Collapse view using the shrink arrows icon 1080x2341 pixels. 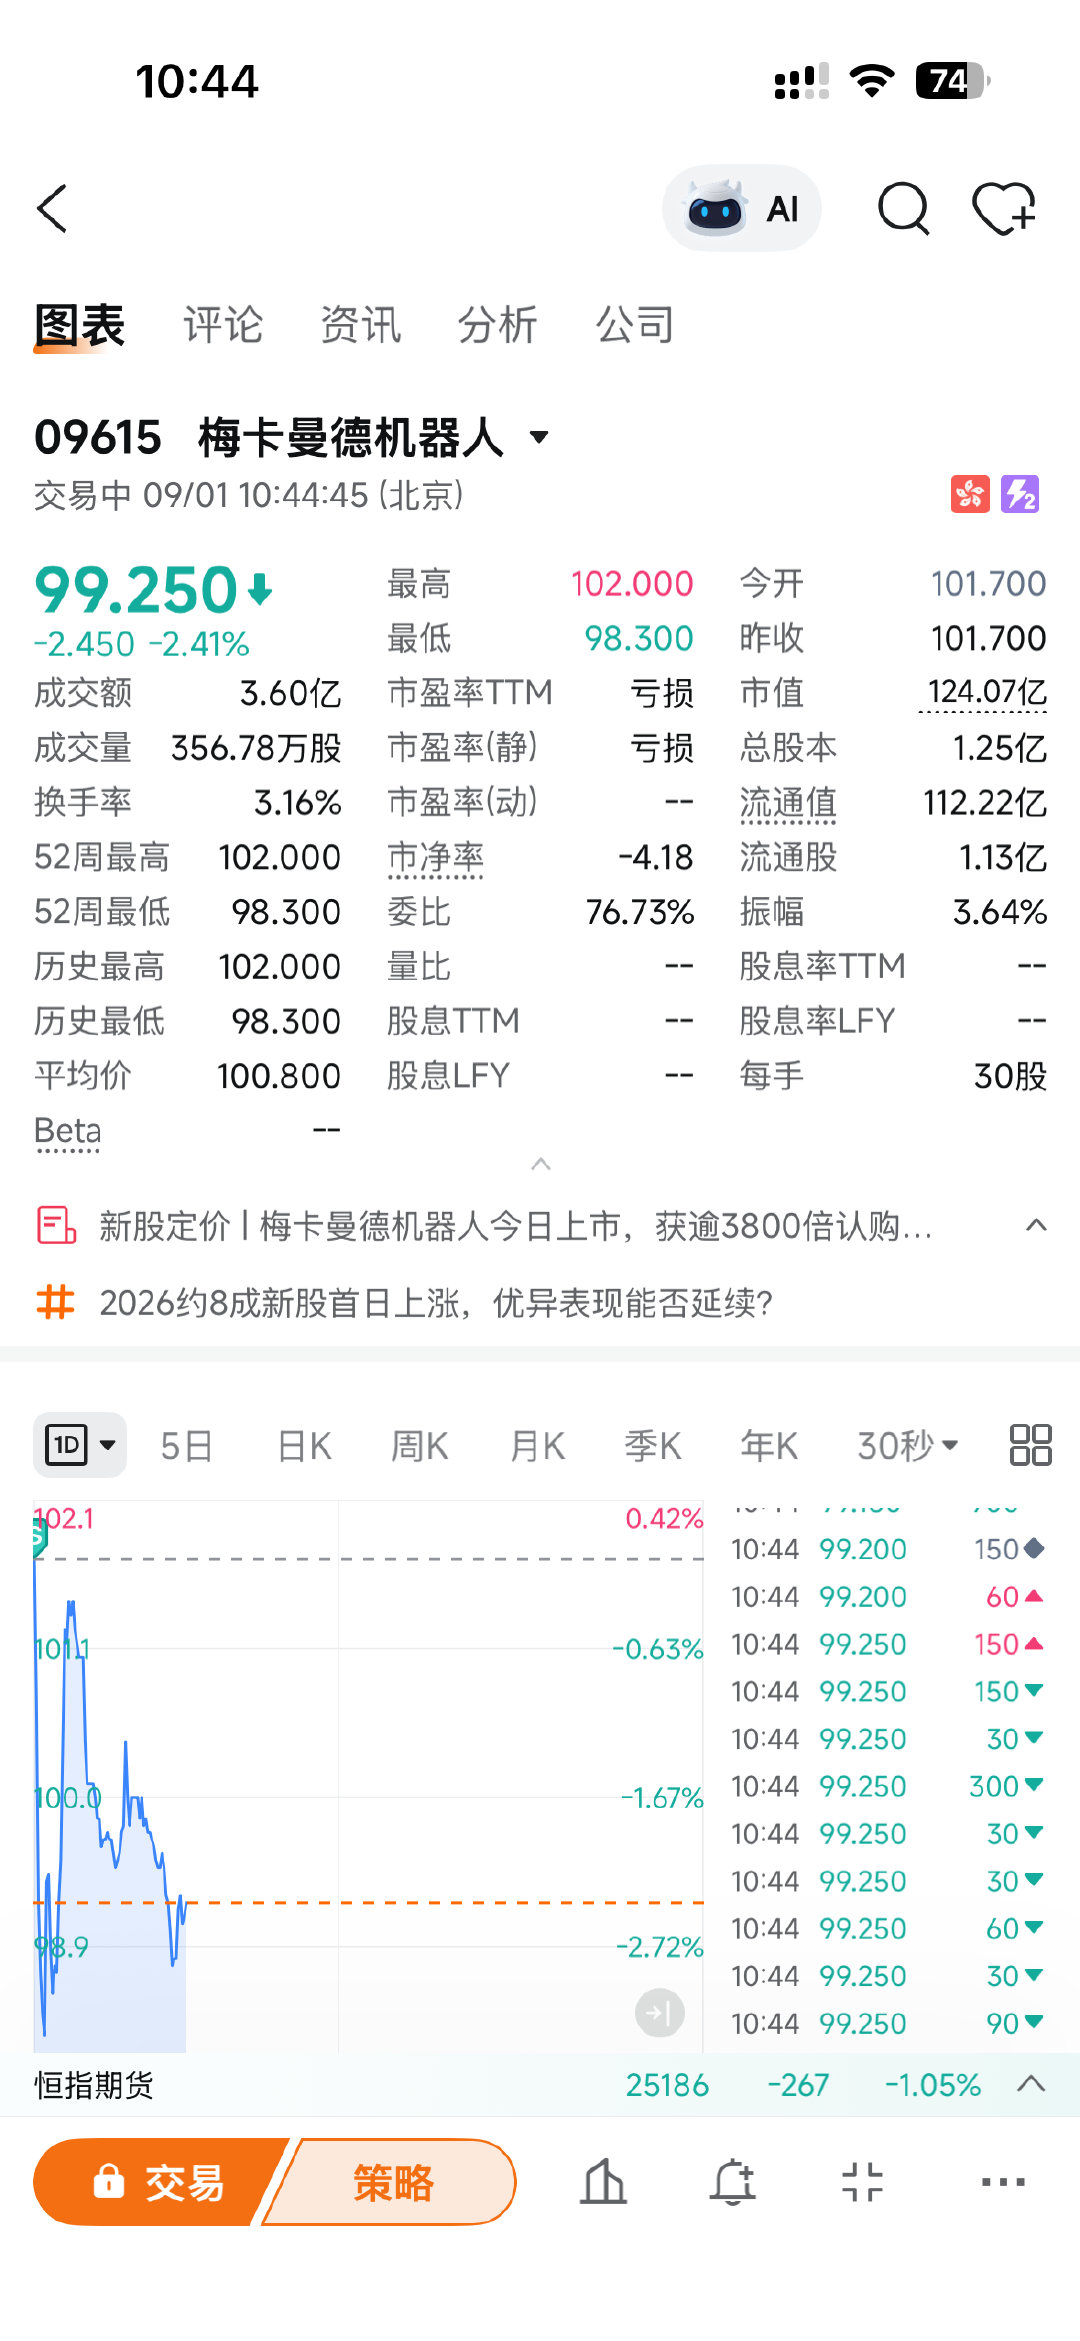coord(862,2182)
